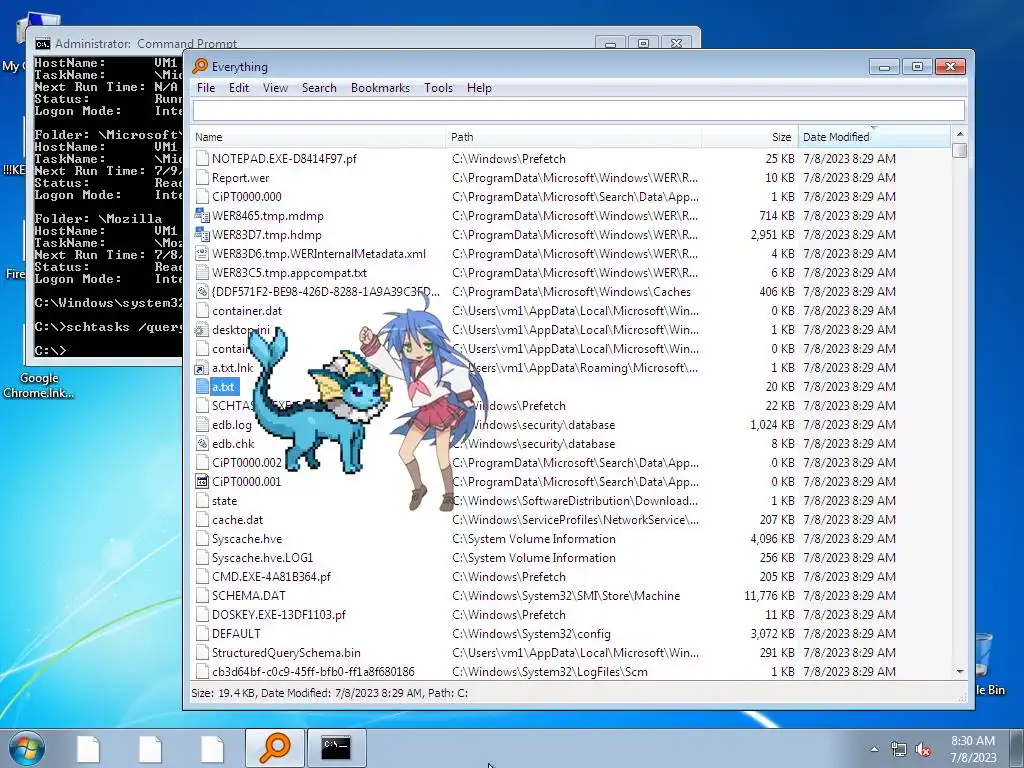
Task: Open the Windows Start orb
Action: pos(26,748)
